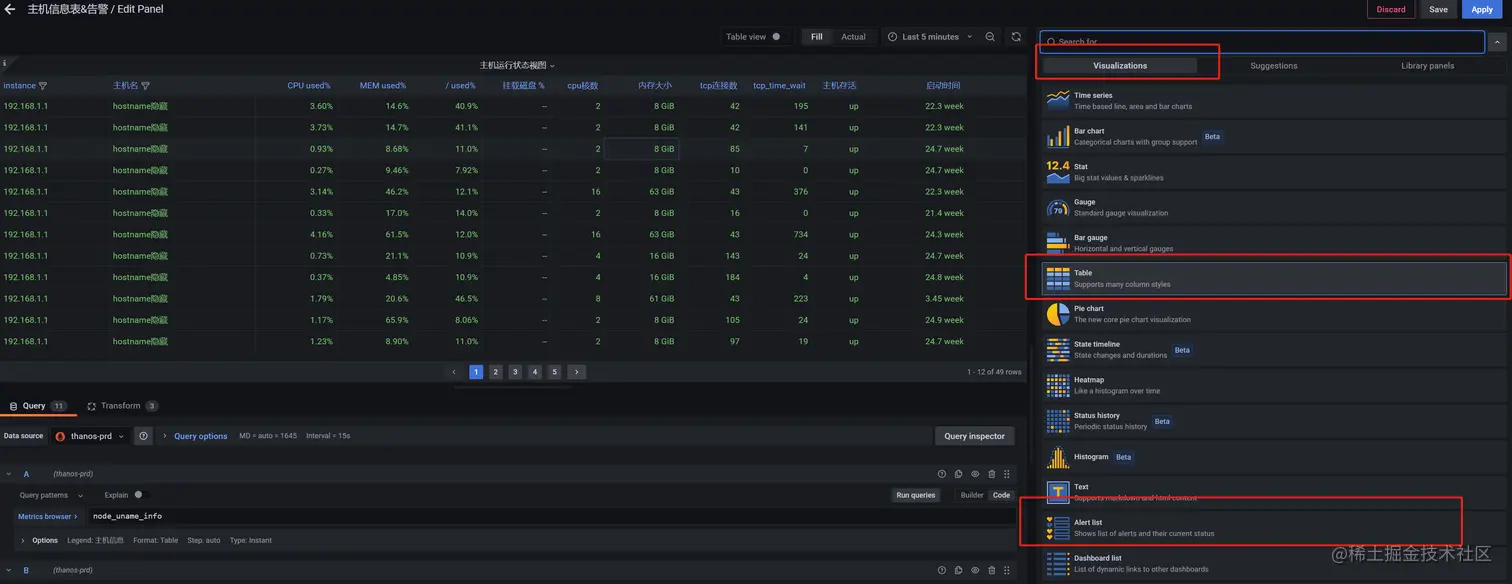Screen dimensions: 1512x584
Task: Switch to the Library panels tab
Action: click(1427, 66)
